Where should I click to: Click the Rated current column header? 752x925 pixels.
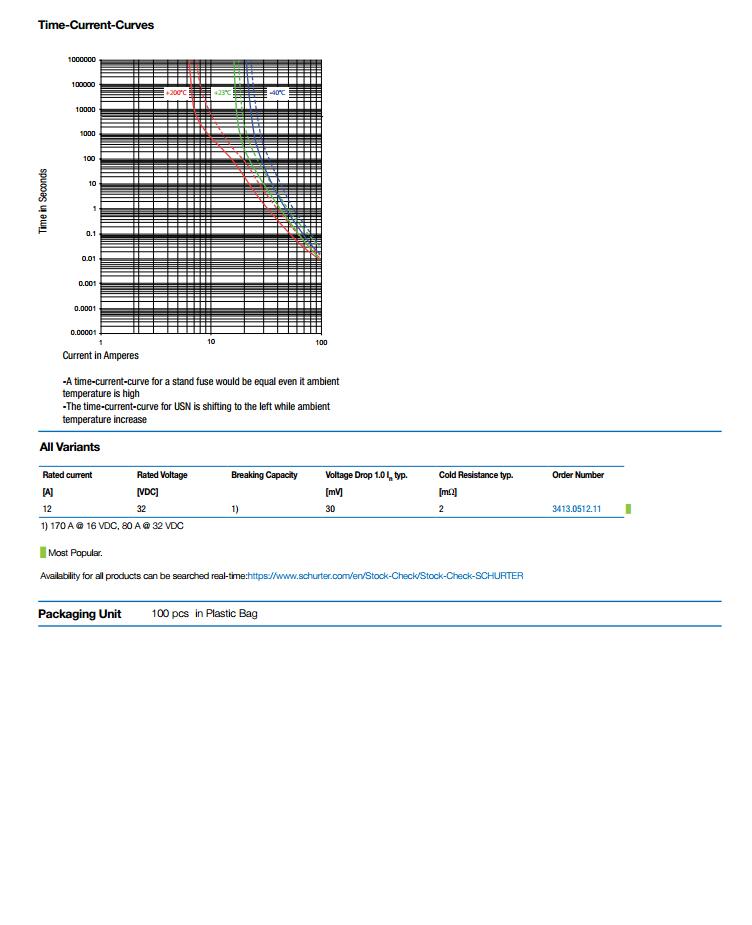[x=67, y=475]
